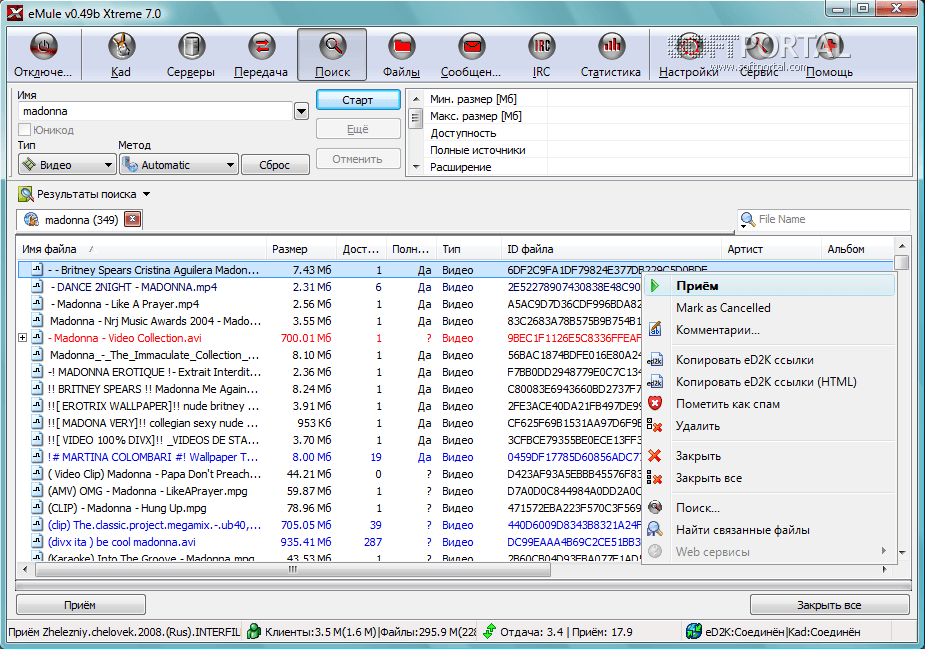Click the Результаты поиска magnifier icon
This screenshot has width=925, height=649.
25,194
